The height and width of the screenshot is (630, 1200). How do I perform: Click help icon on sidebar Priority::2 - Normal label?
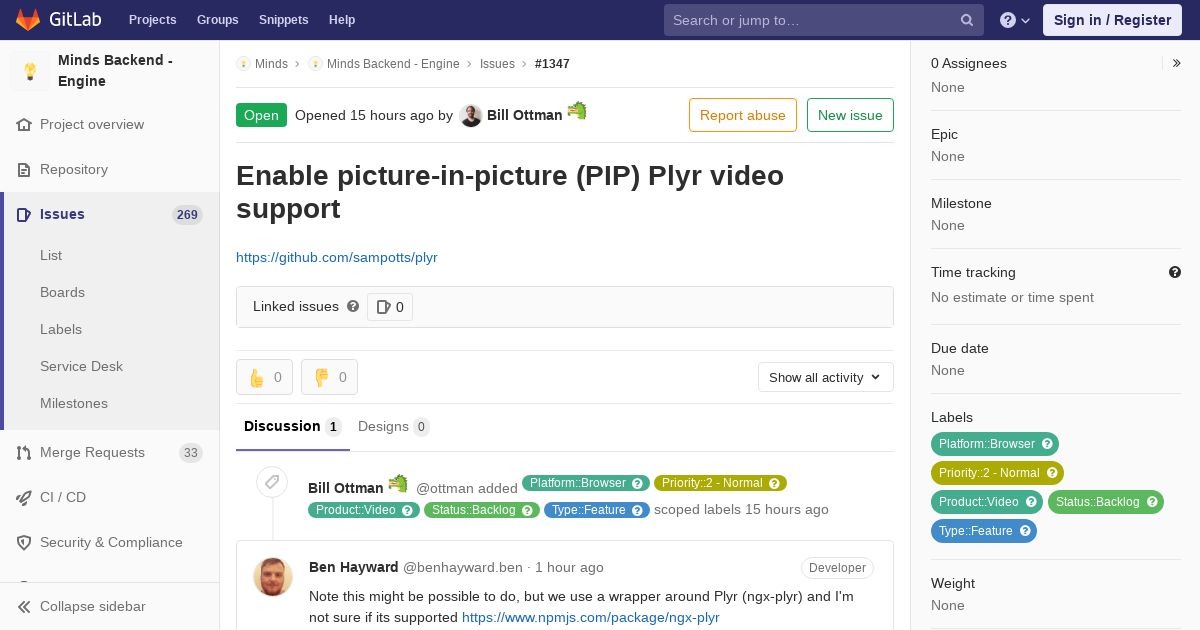[1052, 473]
